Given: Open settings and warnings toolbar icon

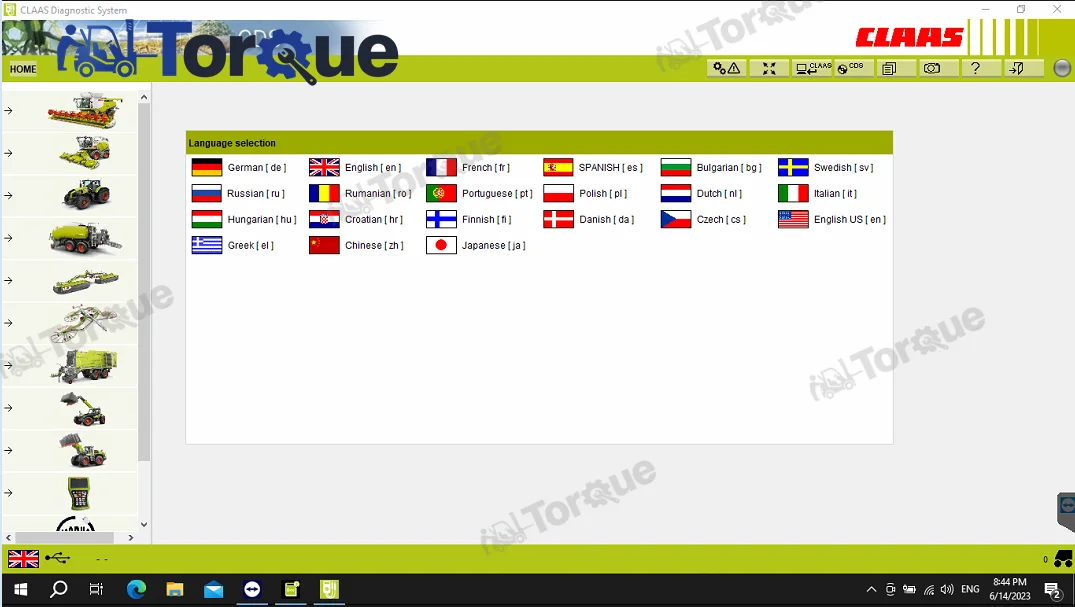Looking at the screenshot, I should coord(727,68).
